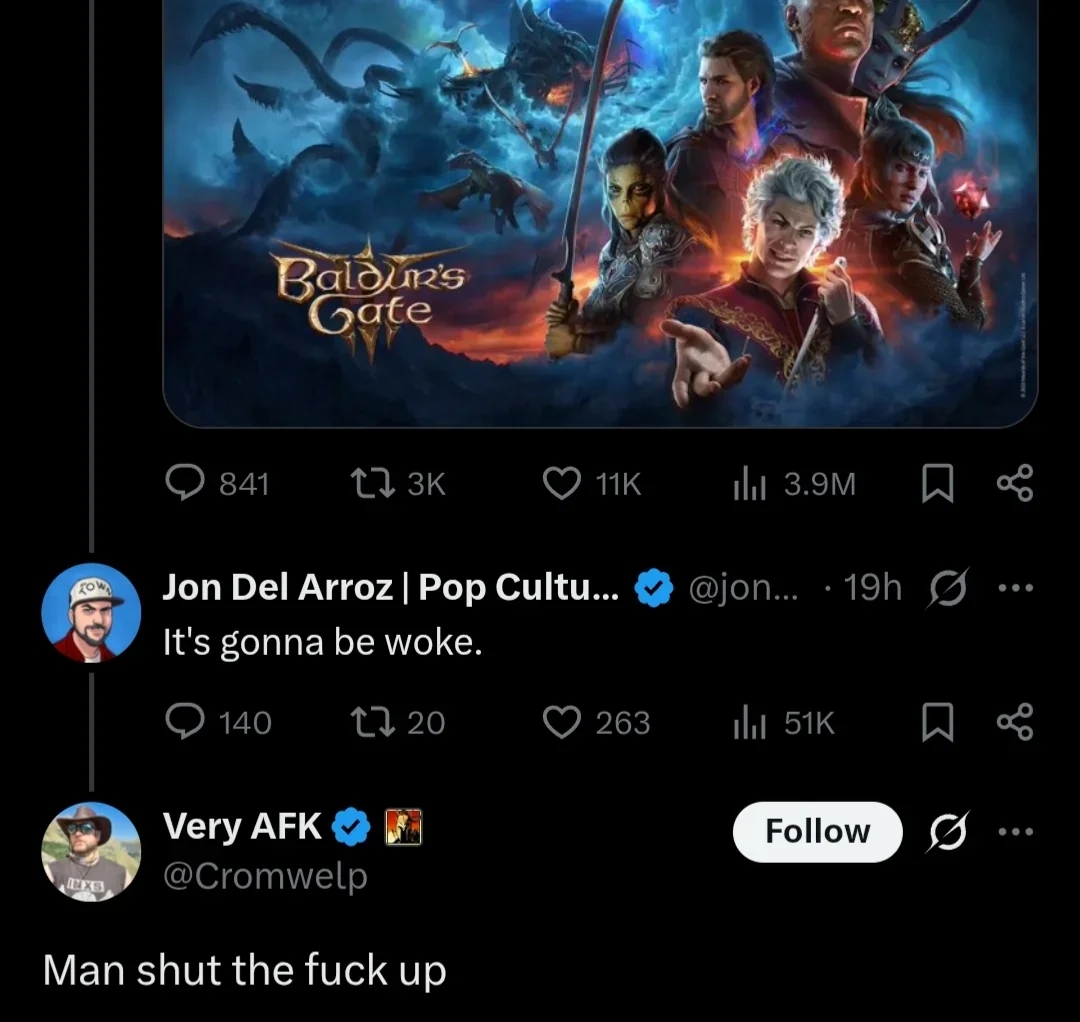The width and height of the screenshot is (1080, 1022).
Task: Bookmark Jon Del Arroz's reply
Action: 935,722
